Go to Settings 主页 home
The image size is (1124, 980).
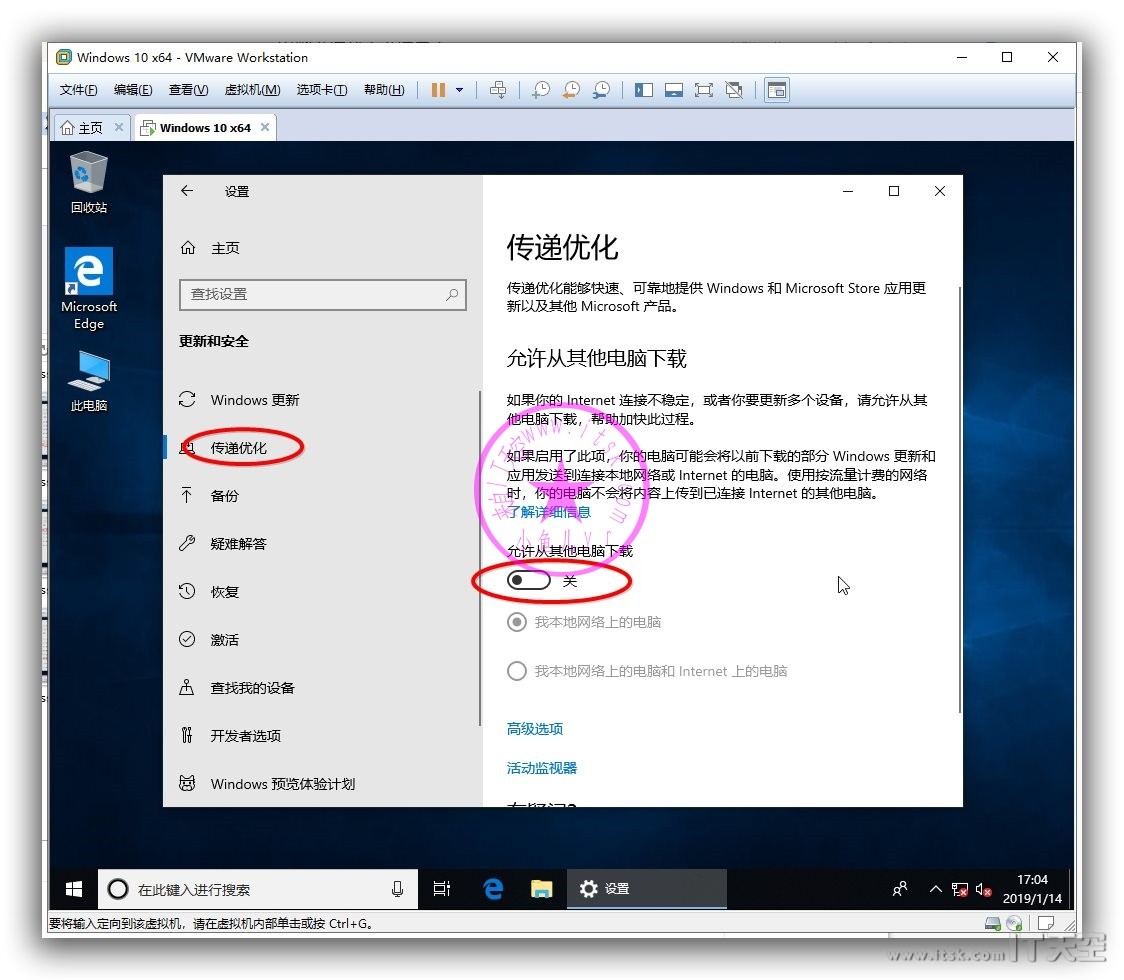click(x=209, y=248)
